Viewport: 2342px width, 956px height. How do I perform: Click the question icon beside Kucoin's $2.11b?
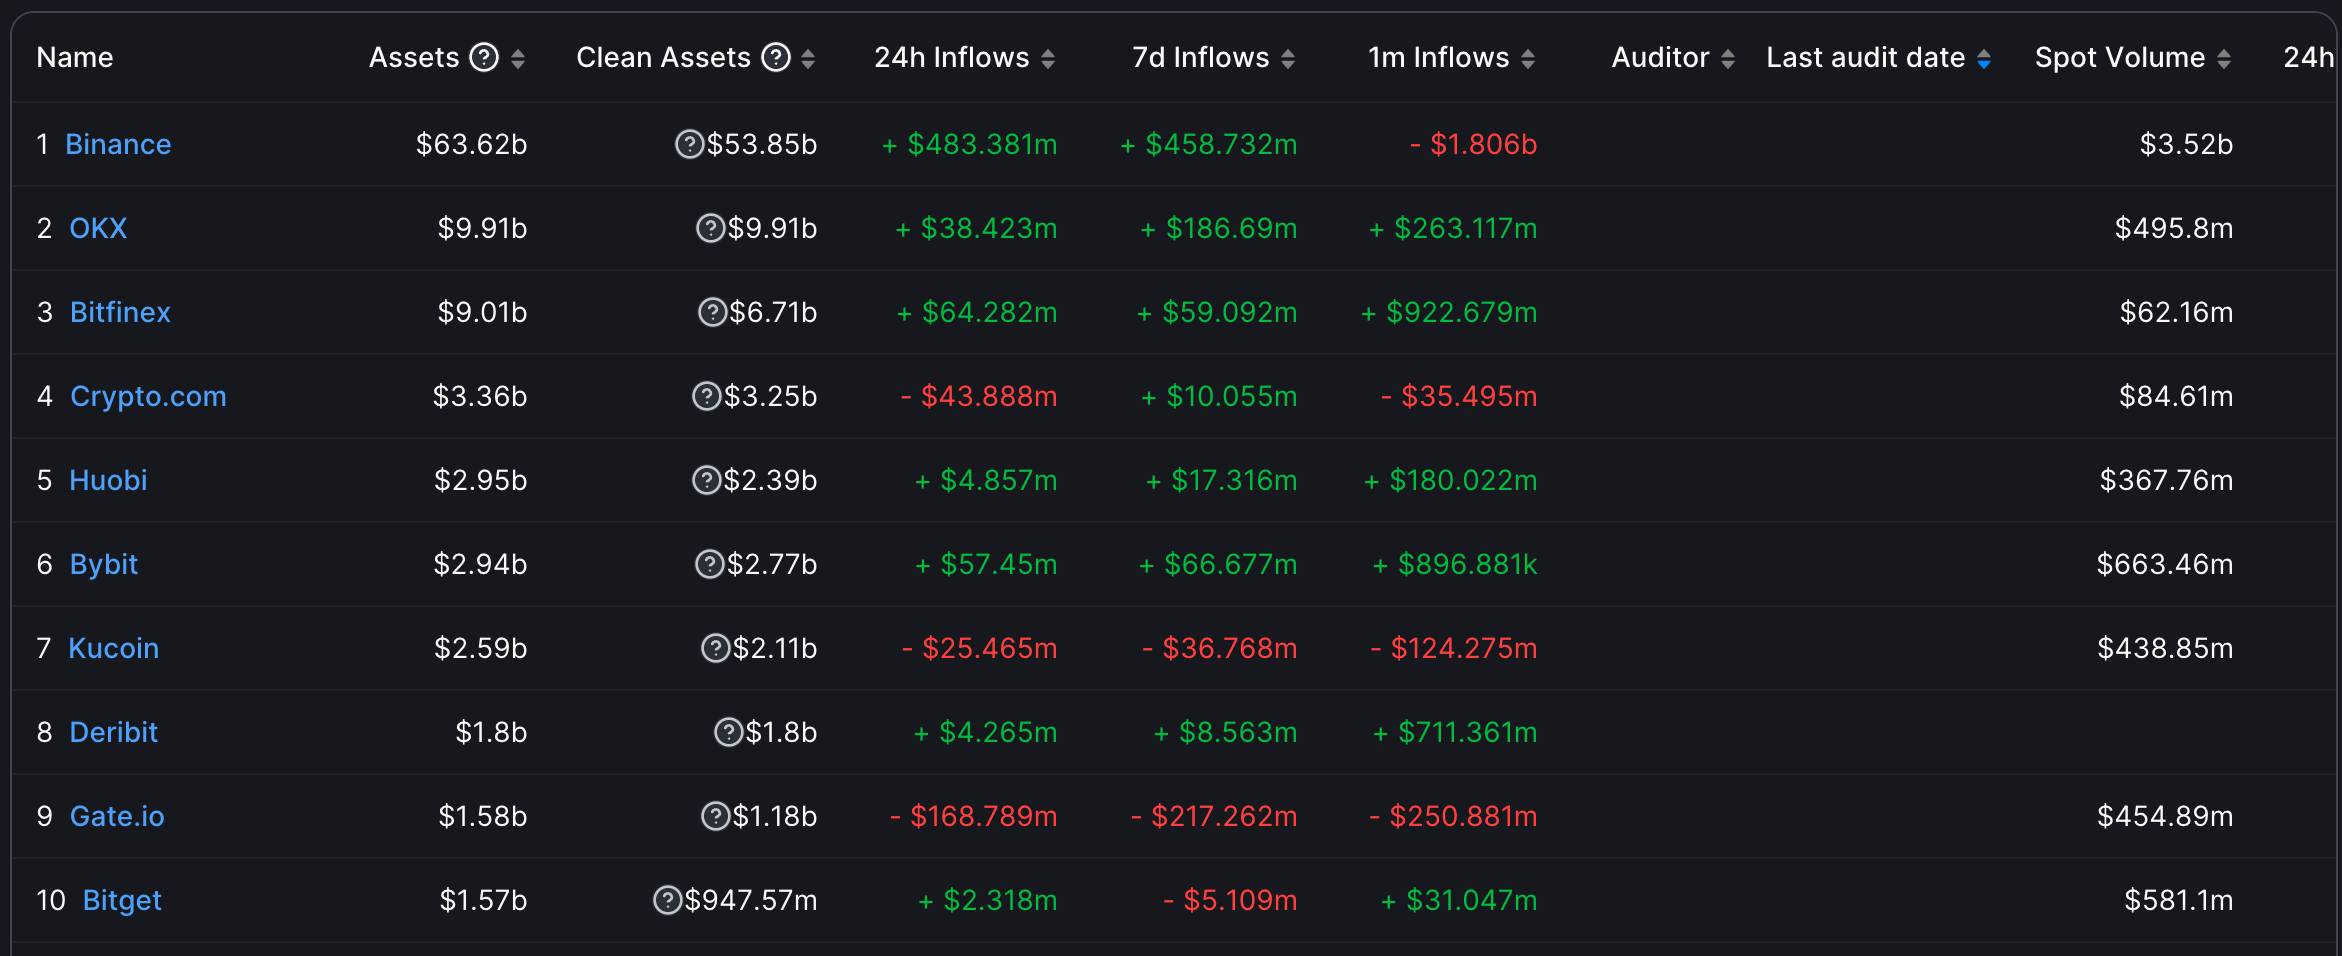click(x=715, y=649)
